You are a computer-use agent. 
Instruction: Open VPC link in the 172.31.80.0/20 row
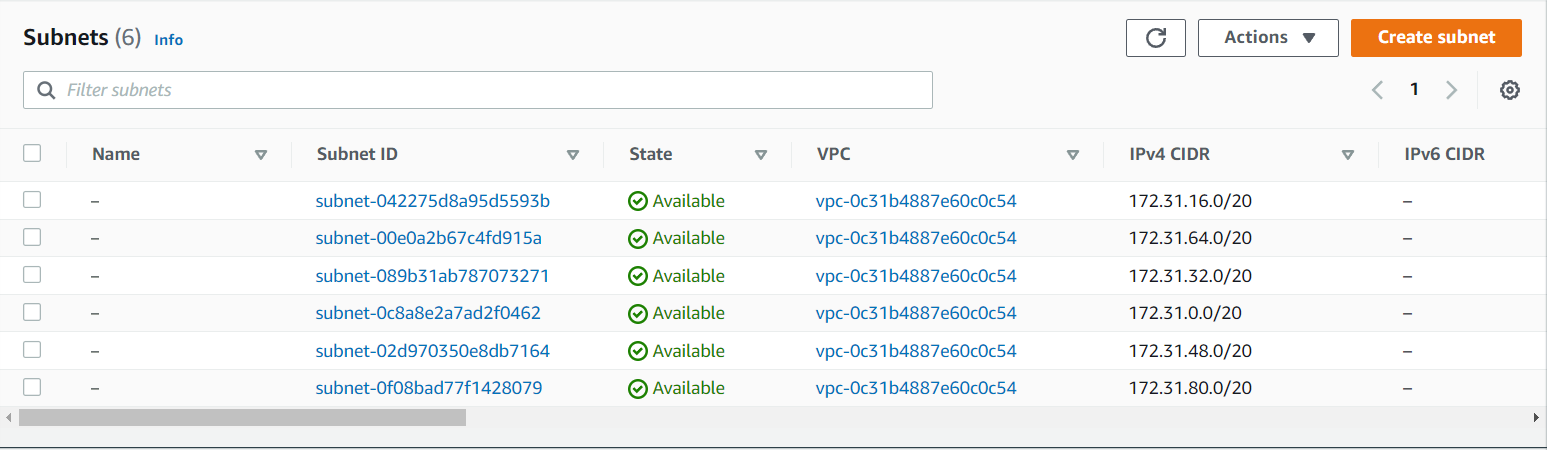click(916, 388)
